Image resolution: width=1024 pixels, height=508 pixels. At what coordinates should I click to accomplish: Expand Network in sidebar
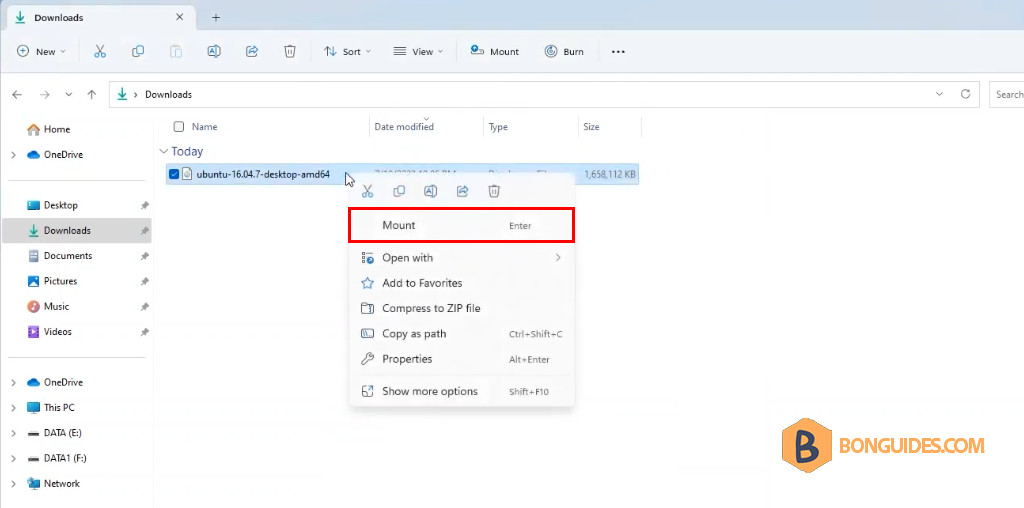[x=14, y=484]
